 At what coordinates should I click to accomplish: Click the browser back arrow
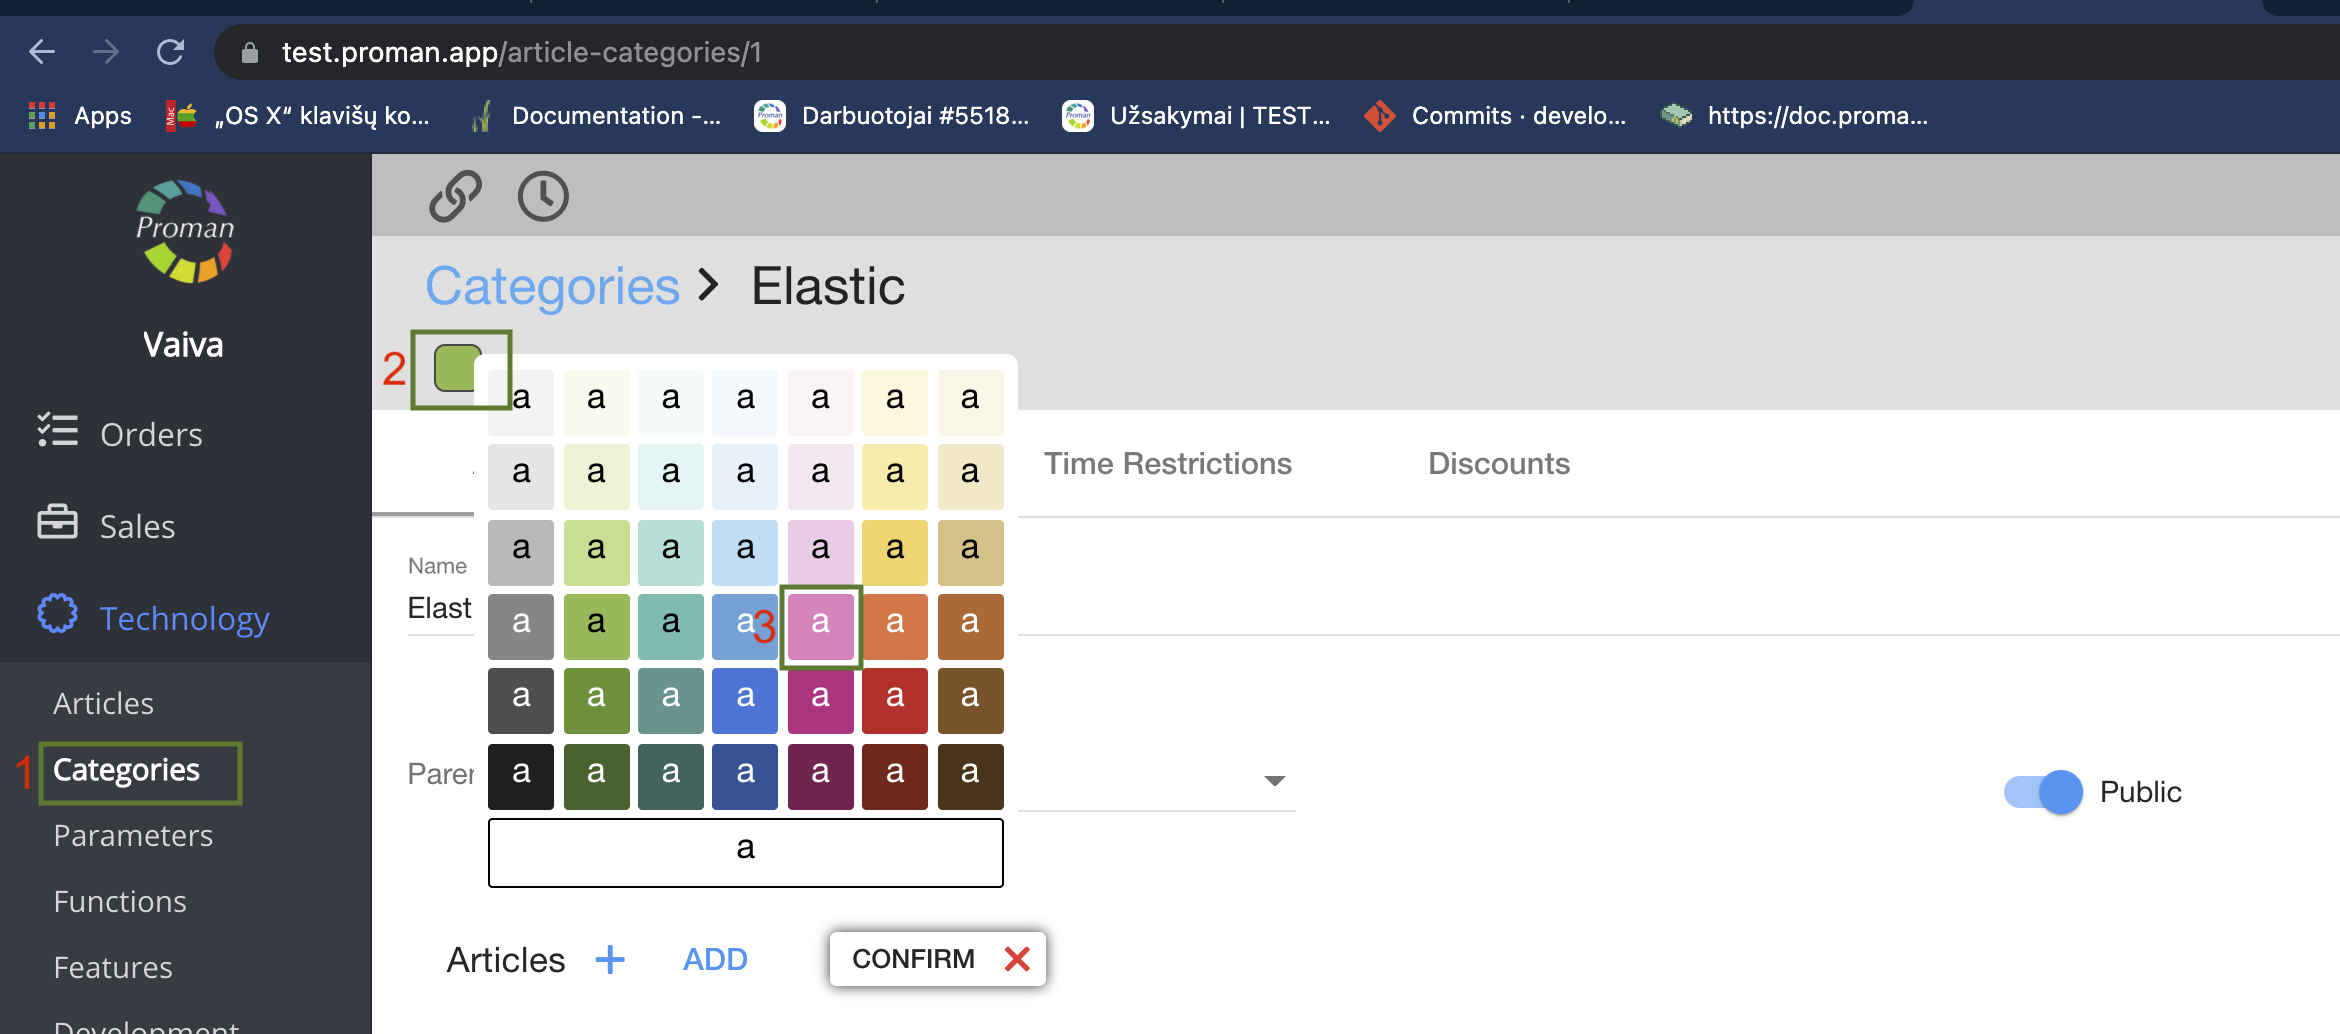[42, 52]
